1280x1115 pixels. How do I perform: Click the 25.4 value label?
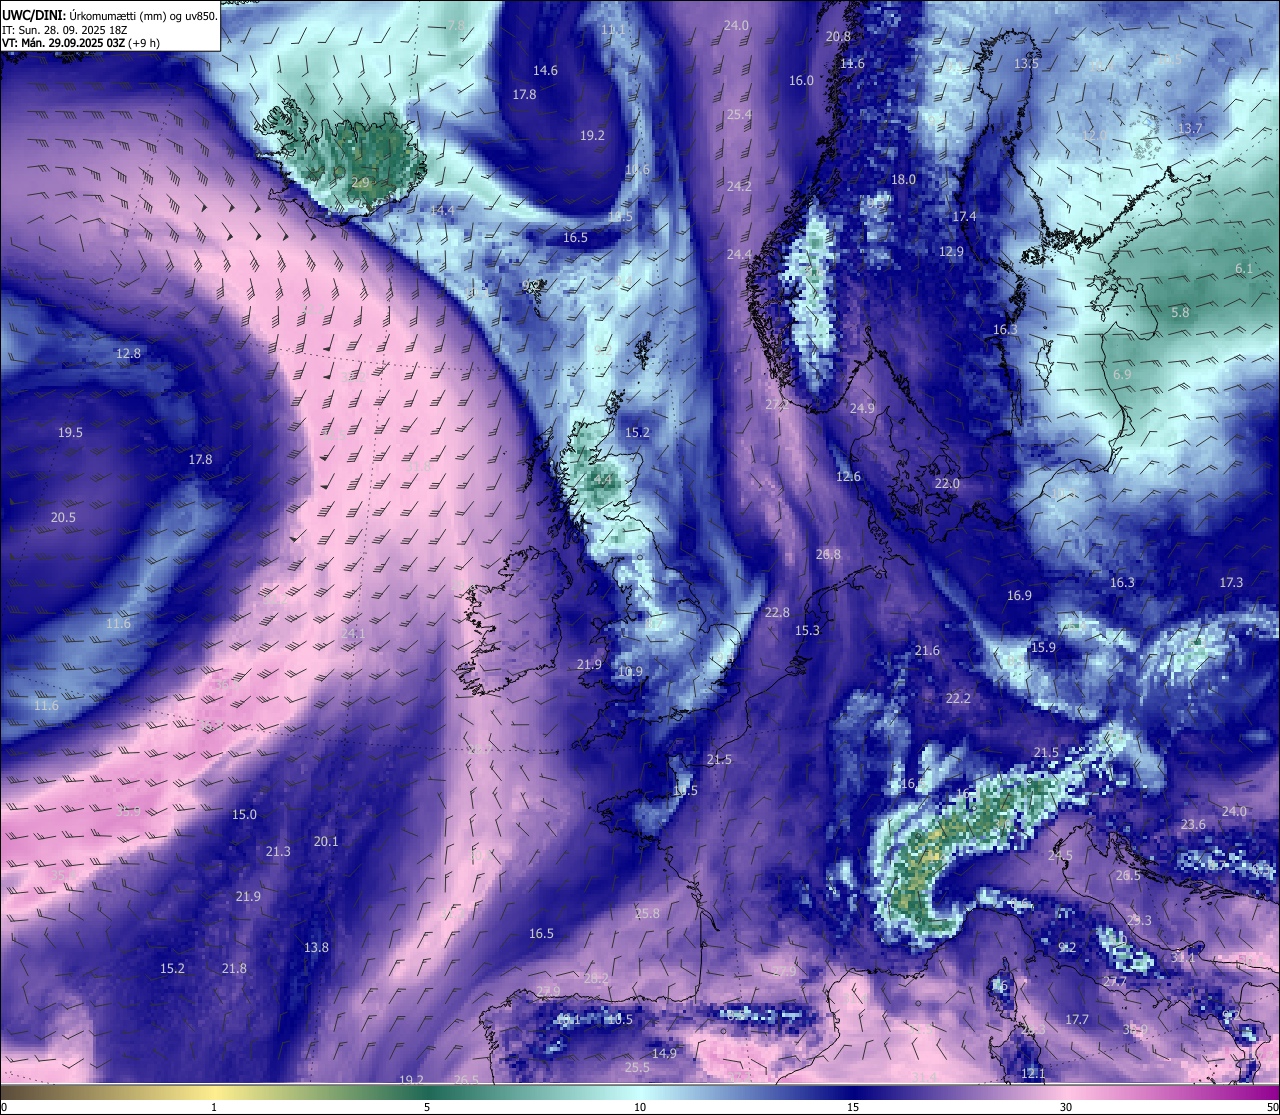(x=739, y=115)
